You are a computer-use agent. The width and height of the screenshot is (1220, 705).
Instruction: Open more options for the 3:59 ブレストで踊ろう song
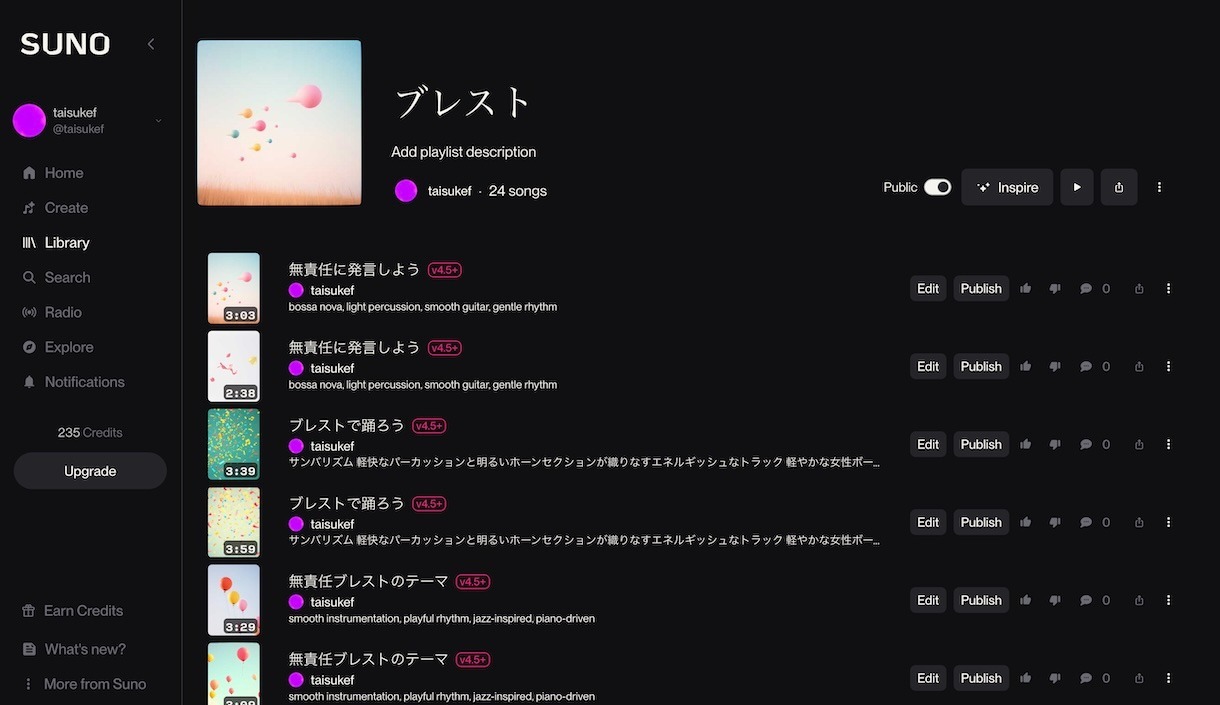pos(1168,523)
